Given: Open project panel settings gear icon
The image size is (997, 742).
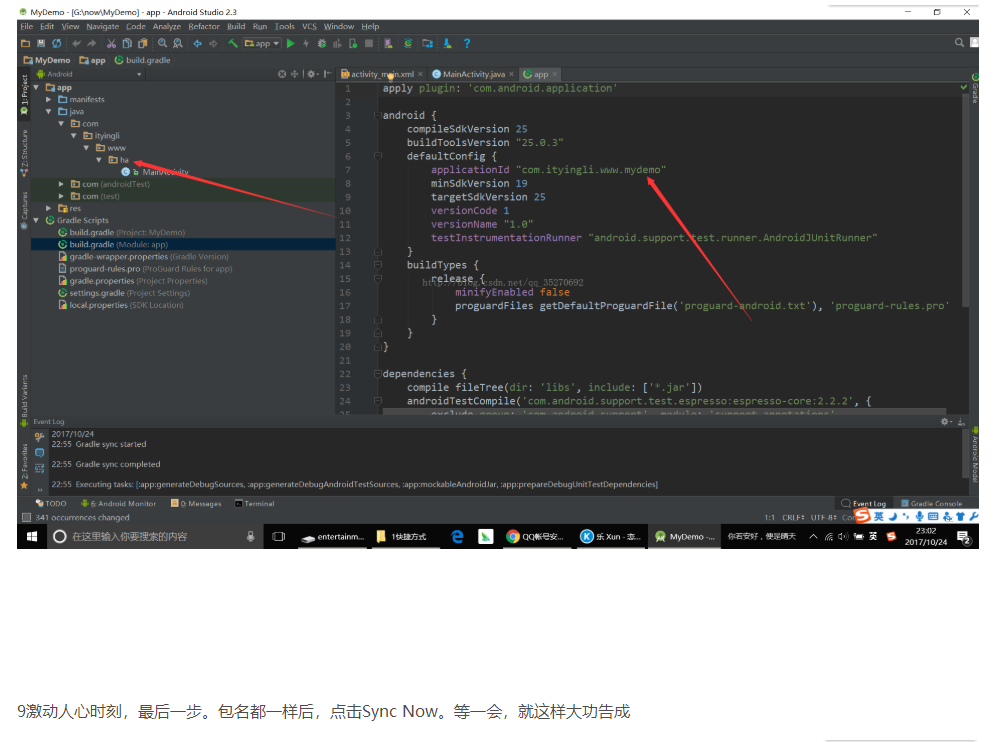Looking at the screenshot, I should (312, 74).
